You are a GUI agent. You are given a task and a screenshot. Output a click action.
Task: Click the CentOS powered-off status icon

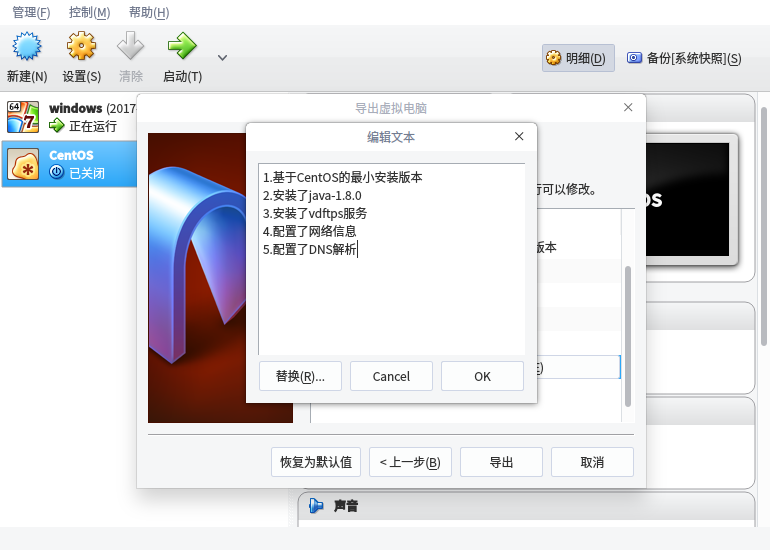coord(56,172)
